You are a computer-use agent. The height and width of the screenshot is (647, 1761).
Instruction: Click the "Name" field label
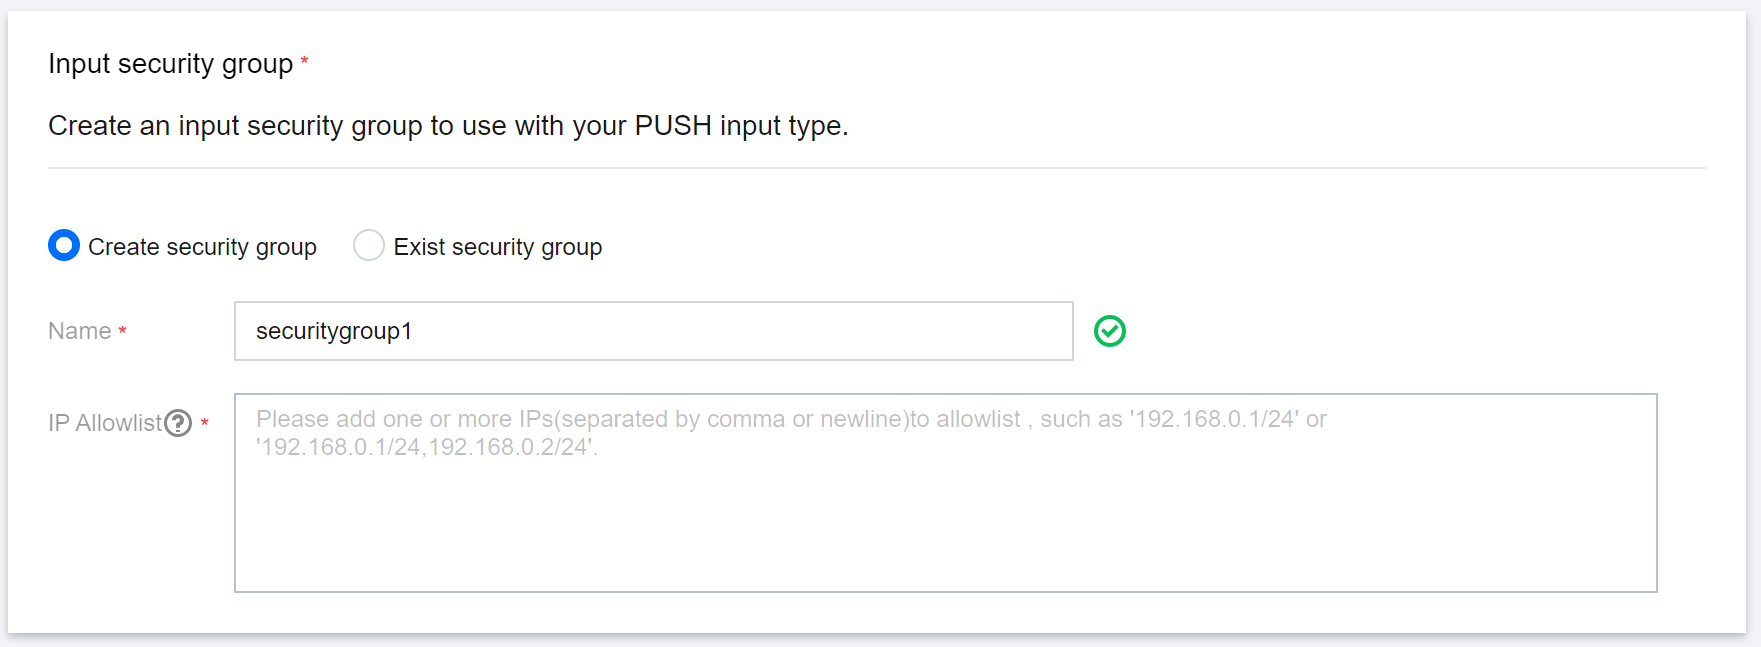[80, 331]
